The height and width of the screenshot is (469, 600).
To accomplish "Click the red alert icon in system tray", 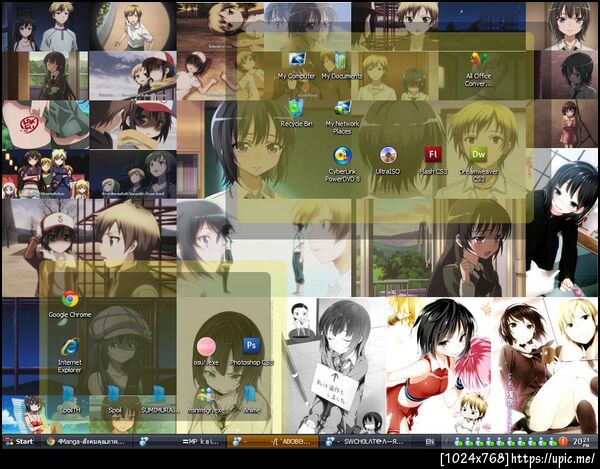I will [x=562, y=442].
